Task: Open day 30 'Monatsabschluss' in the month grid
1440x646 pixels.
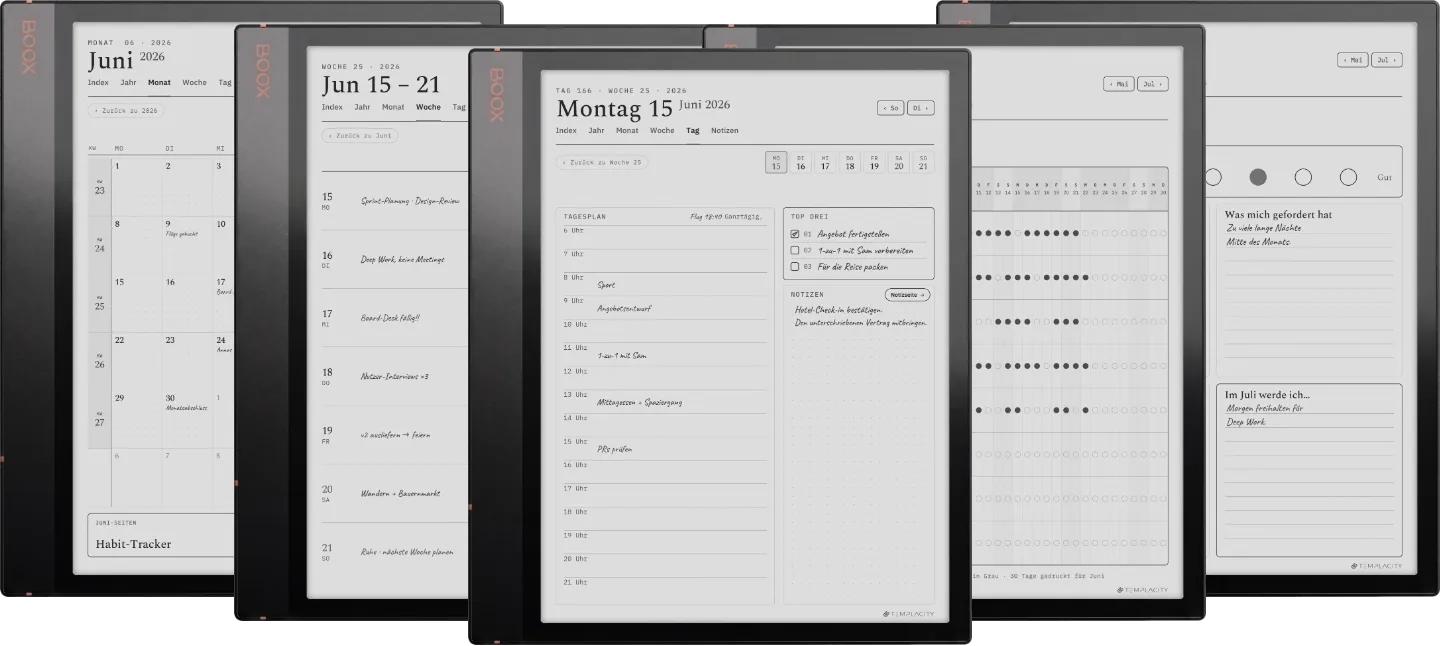Action: tap(186, 420)
